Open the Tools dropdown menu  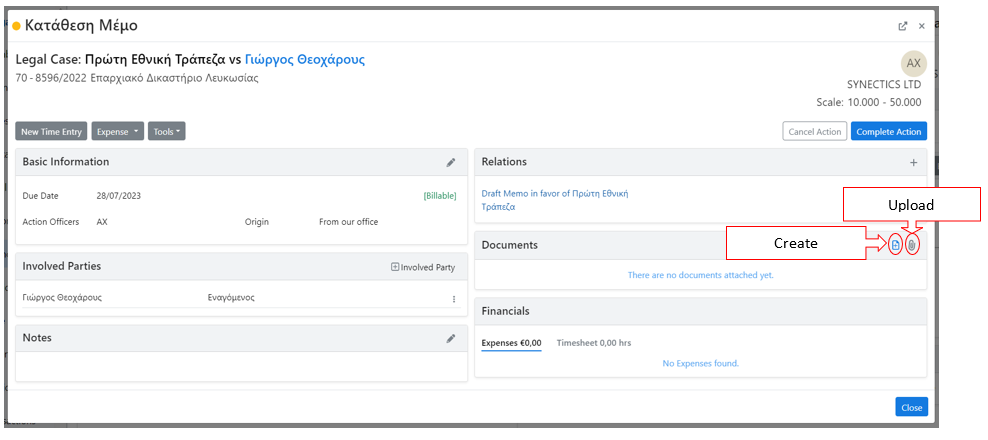pyautogui.click(x=167, y=131)
